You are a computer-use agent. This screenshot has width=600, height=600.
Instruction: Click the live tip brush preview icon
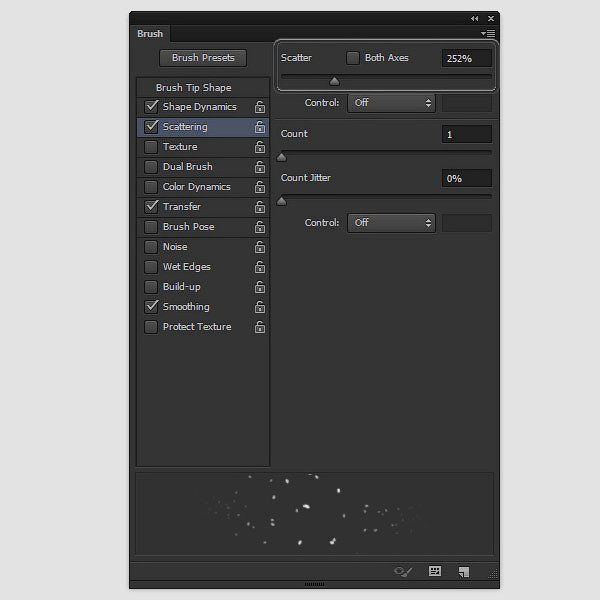(x=403, y=572)
